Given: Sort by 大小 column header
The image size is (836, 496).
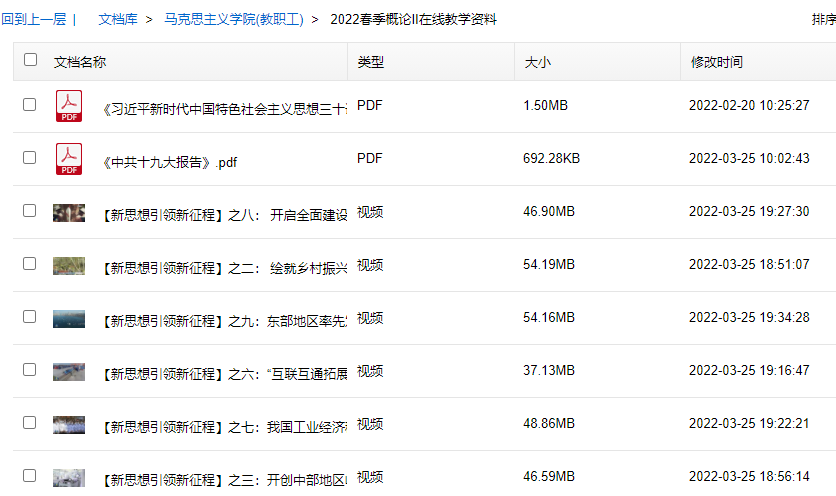Looking at the screenshot, I should tap(537, 62).
